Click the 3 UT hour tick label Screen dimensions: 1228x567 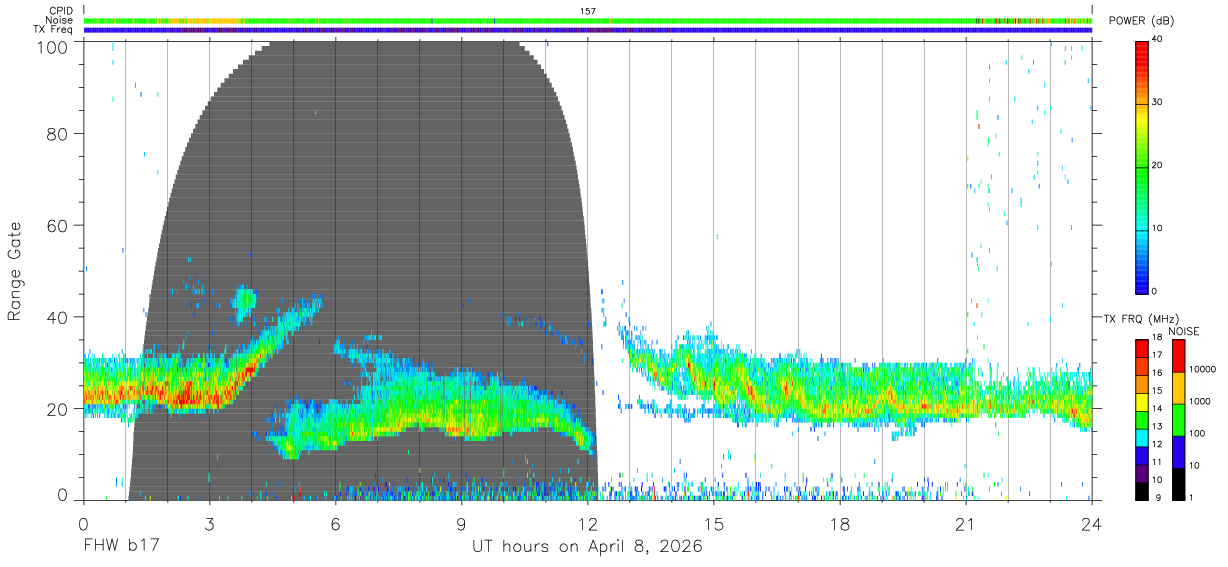(209, 524)
